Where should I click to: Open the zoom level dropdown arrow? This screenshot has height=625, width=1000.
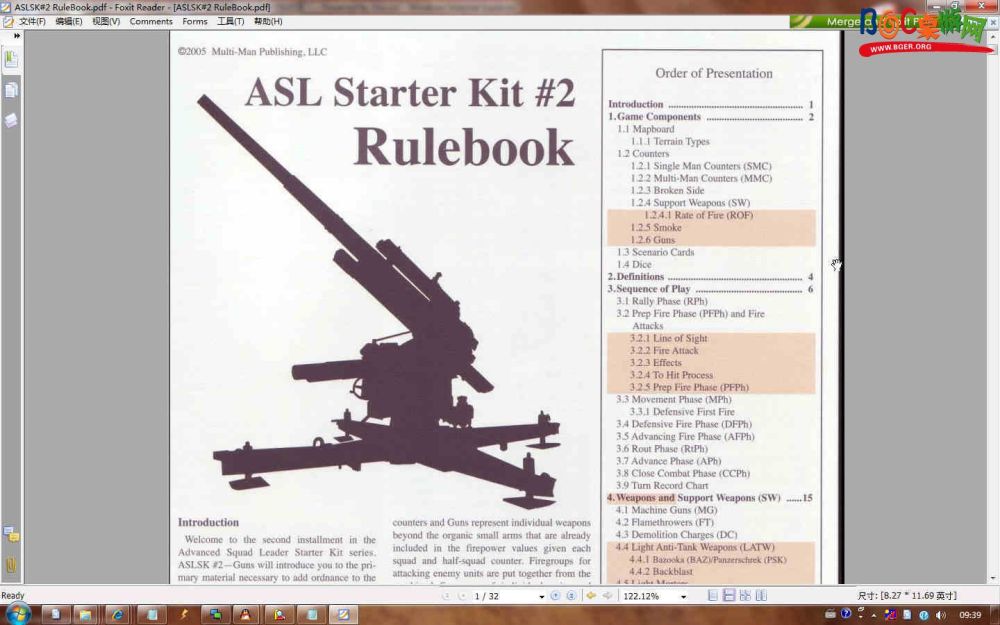[684, 597]
